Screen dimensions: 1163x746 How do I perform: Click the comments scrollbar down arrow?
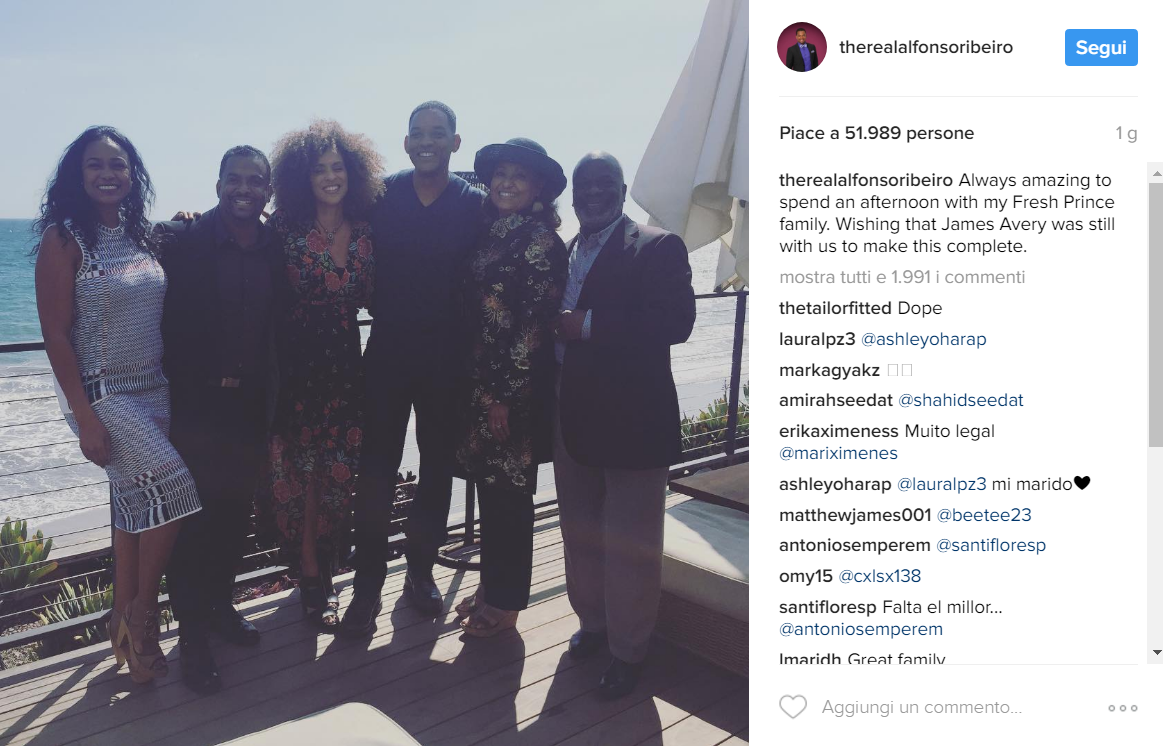[1156, 653]
